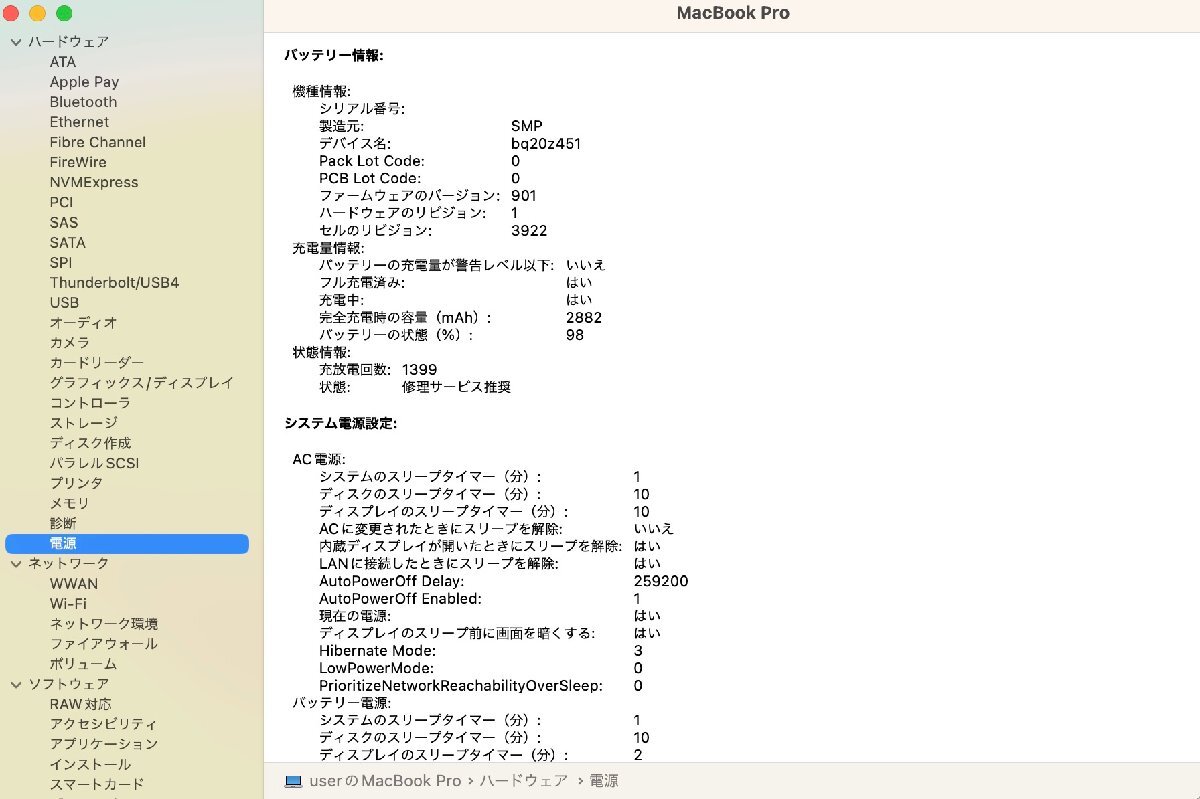Select メモリ in the sidebar
1200x799 pixels.
pyautogui.click(x=69, y=503)
